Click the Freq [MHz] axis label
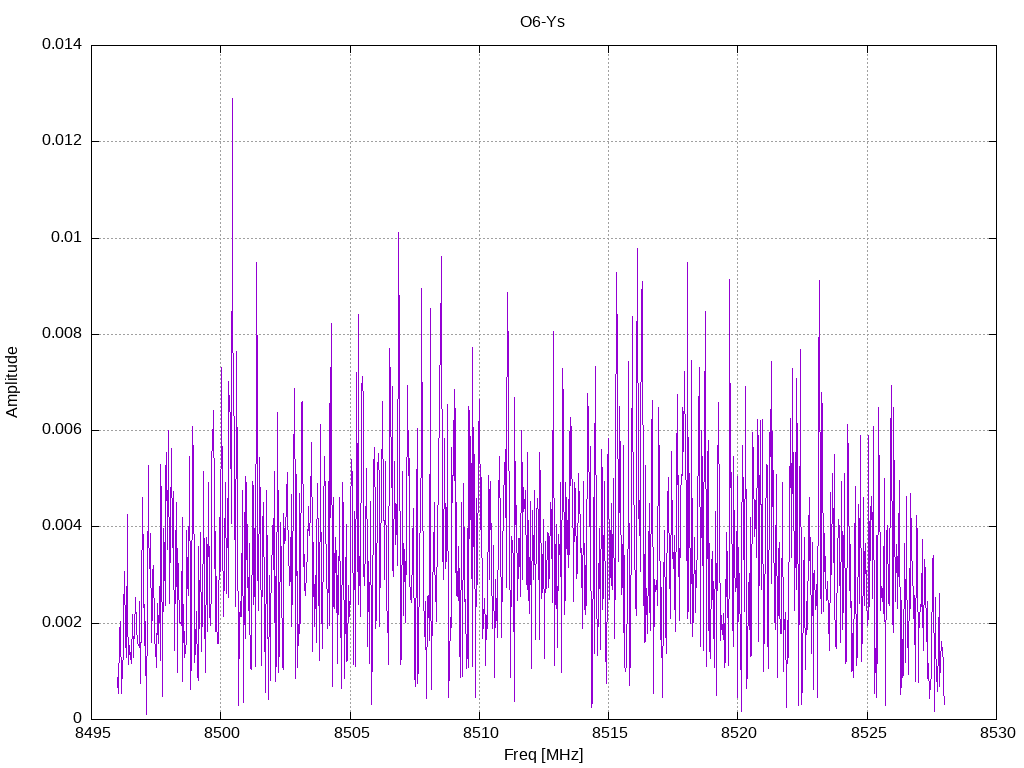The image size is (1024, 768). click(x=543, y=755)
